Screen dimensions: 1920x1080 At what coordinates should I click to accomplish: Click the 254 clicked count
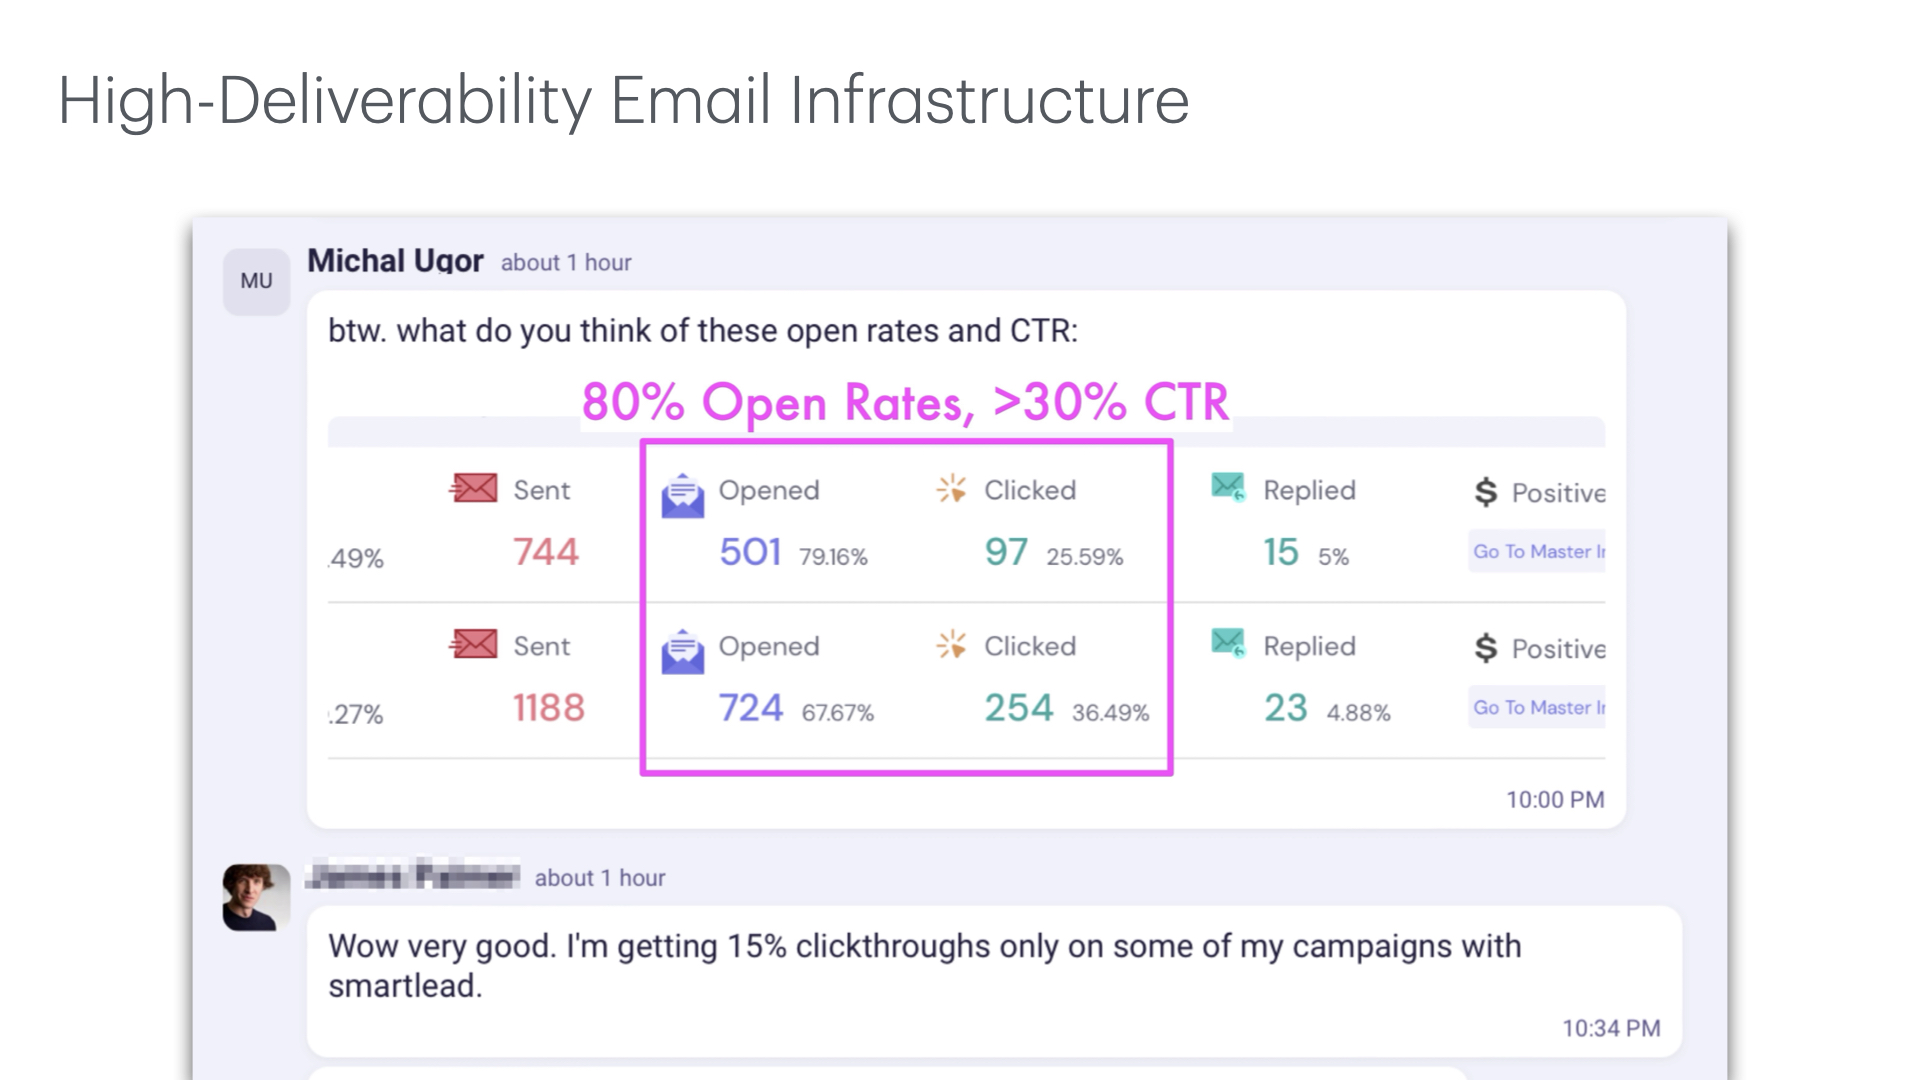pos(1019,708)
